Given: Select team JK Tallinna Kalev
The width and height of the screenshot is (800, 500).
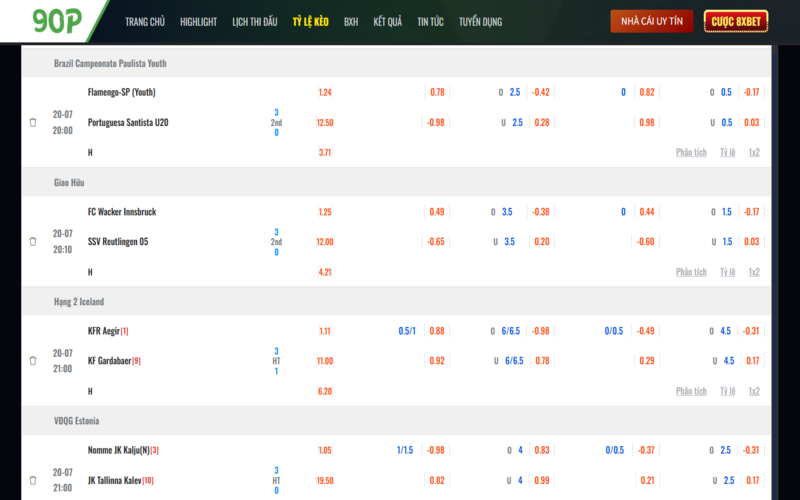Looking at the screenshot, I should coord(114,480).
